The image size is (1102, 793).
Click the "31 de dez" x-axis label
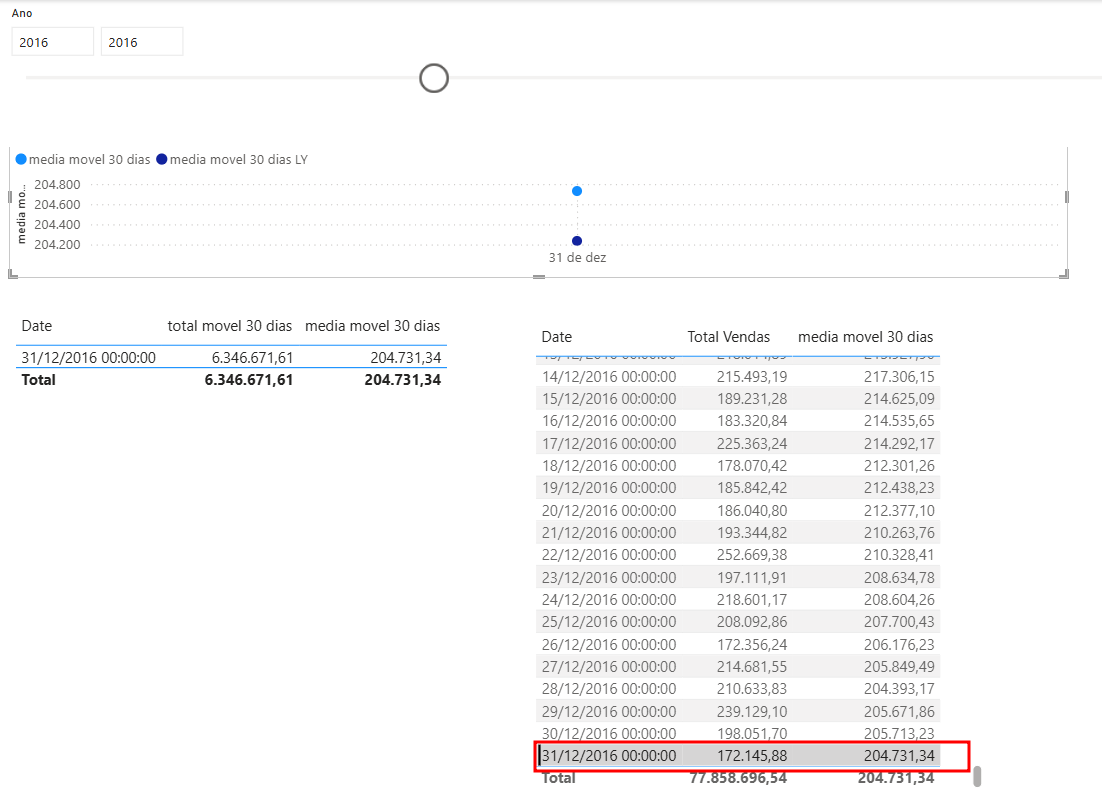576,257
